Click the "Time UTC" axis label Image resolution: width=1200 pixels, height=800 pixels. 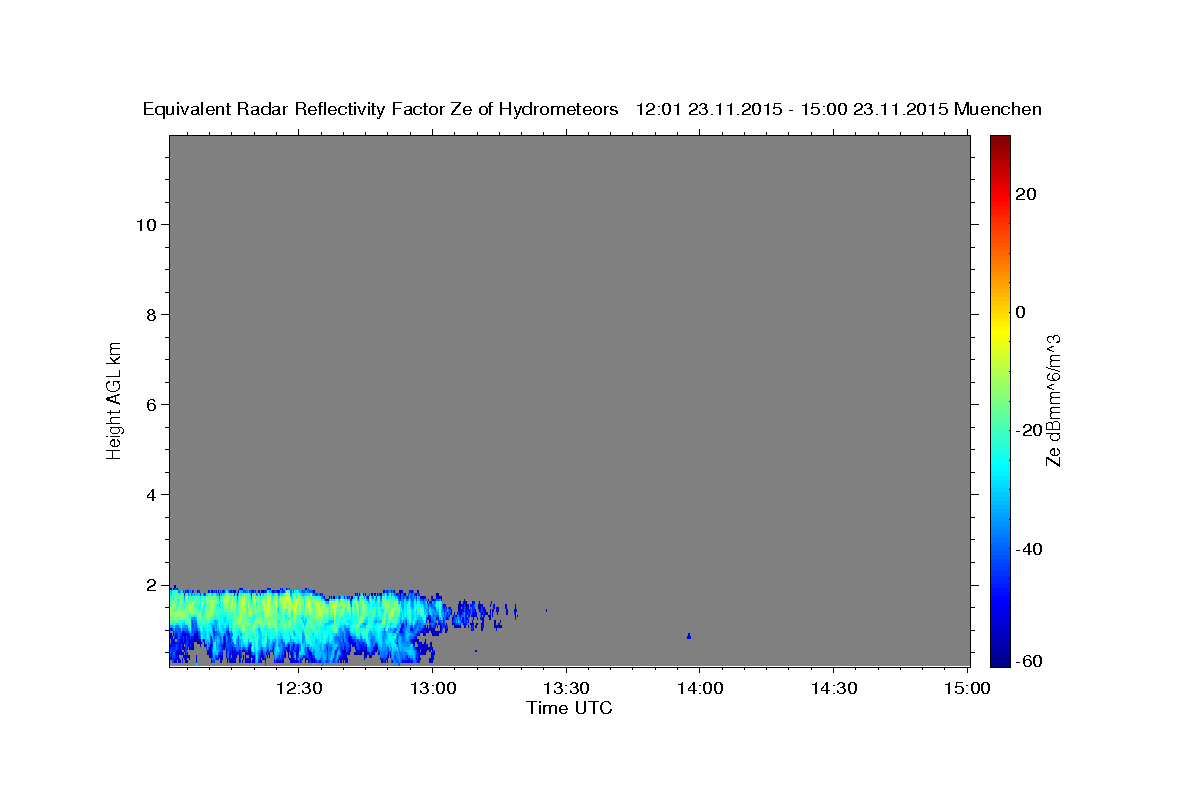point(569,708)
